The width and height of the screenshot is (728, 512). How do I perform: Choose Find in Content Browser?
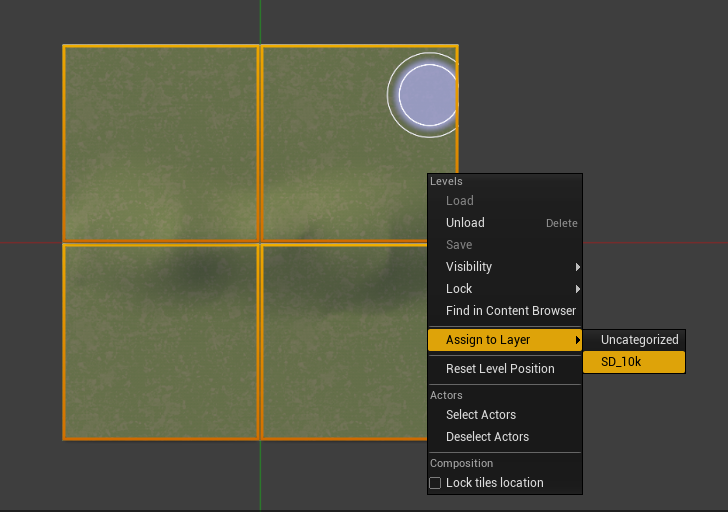click(x=505, y=311)
